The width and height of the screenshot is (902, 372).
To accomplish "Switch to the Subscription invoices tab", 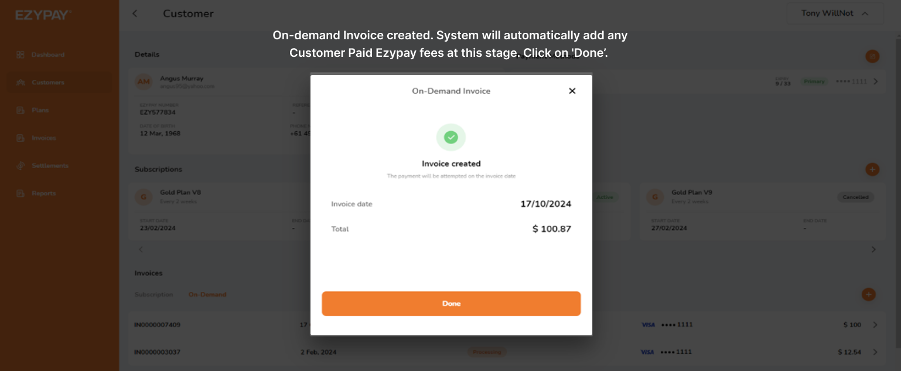I will 154,294.
